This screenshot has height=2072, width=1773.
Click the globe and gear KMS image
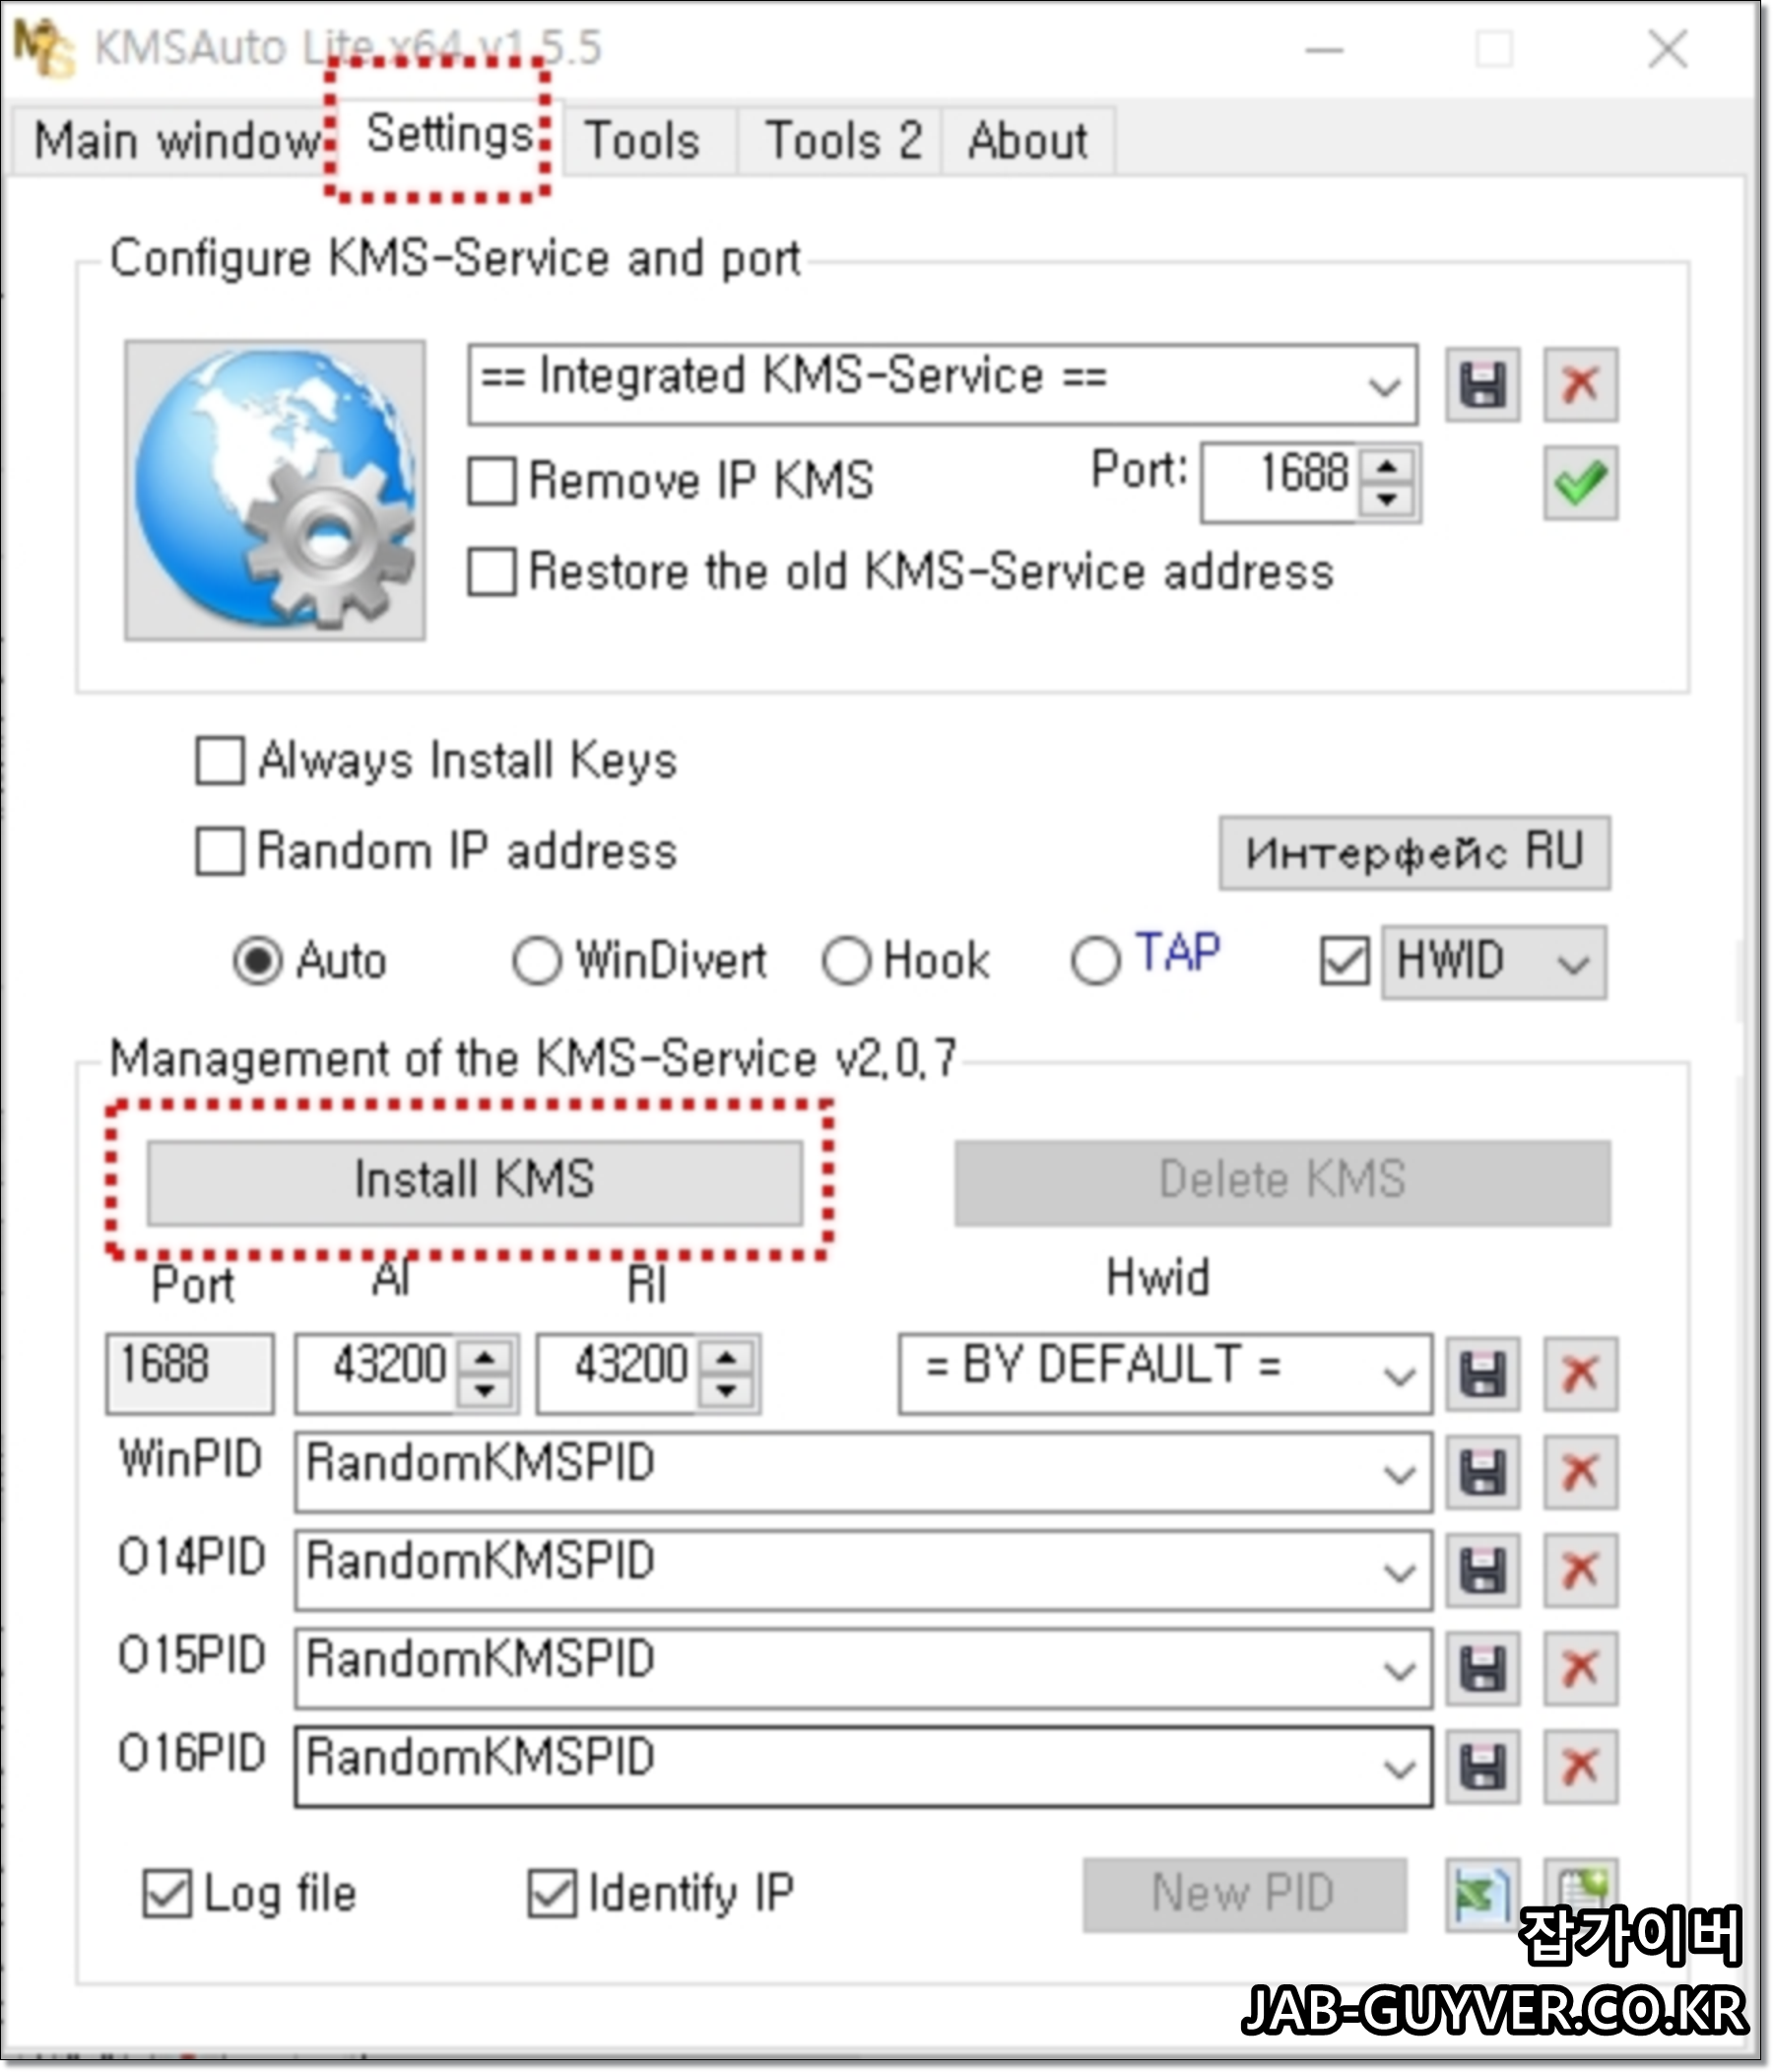[275, 490]
